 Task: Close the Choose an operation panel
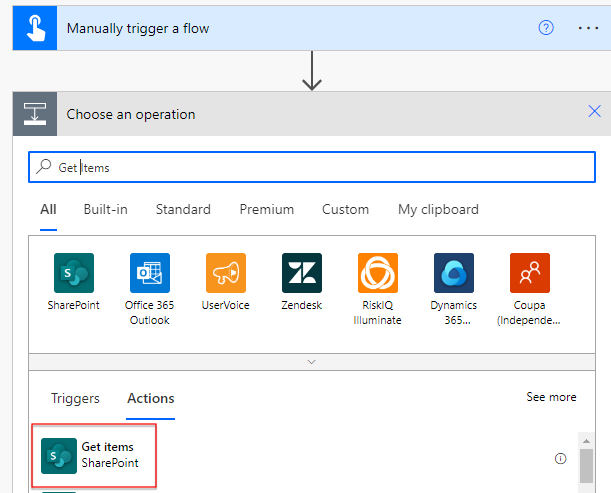tap(594, 112)
